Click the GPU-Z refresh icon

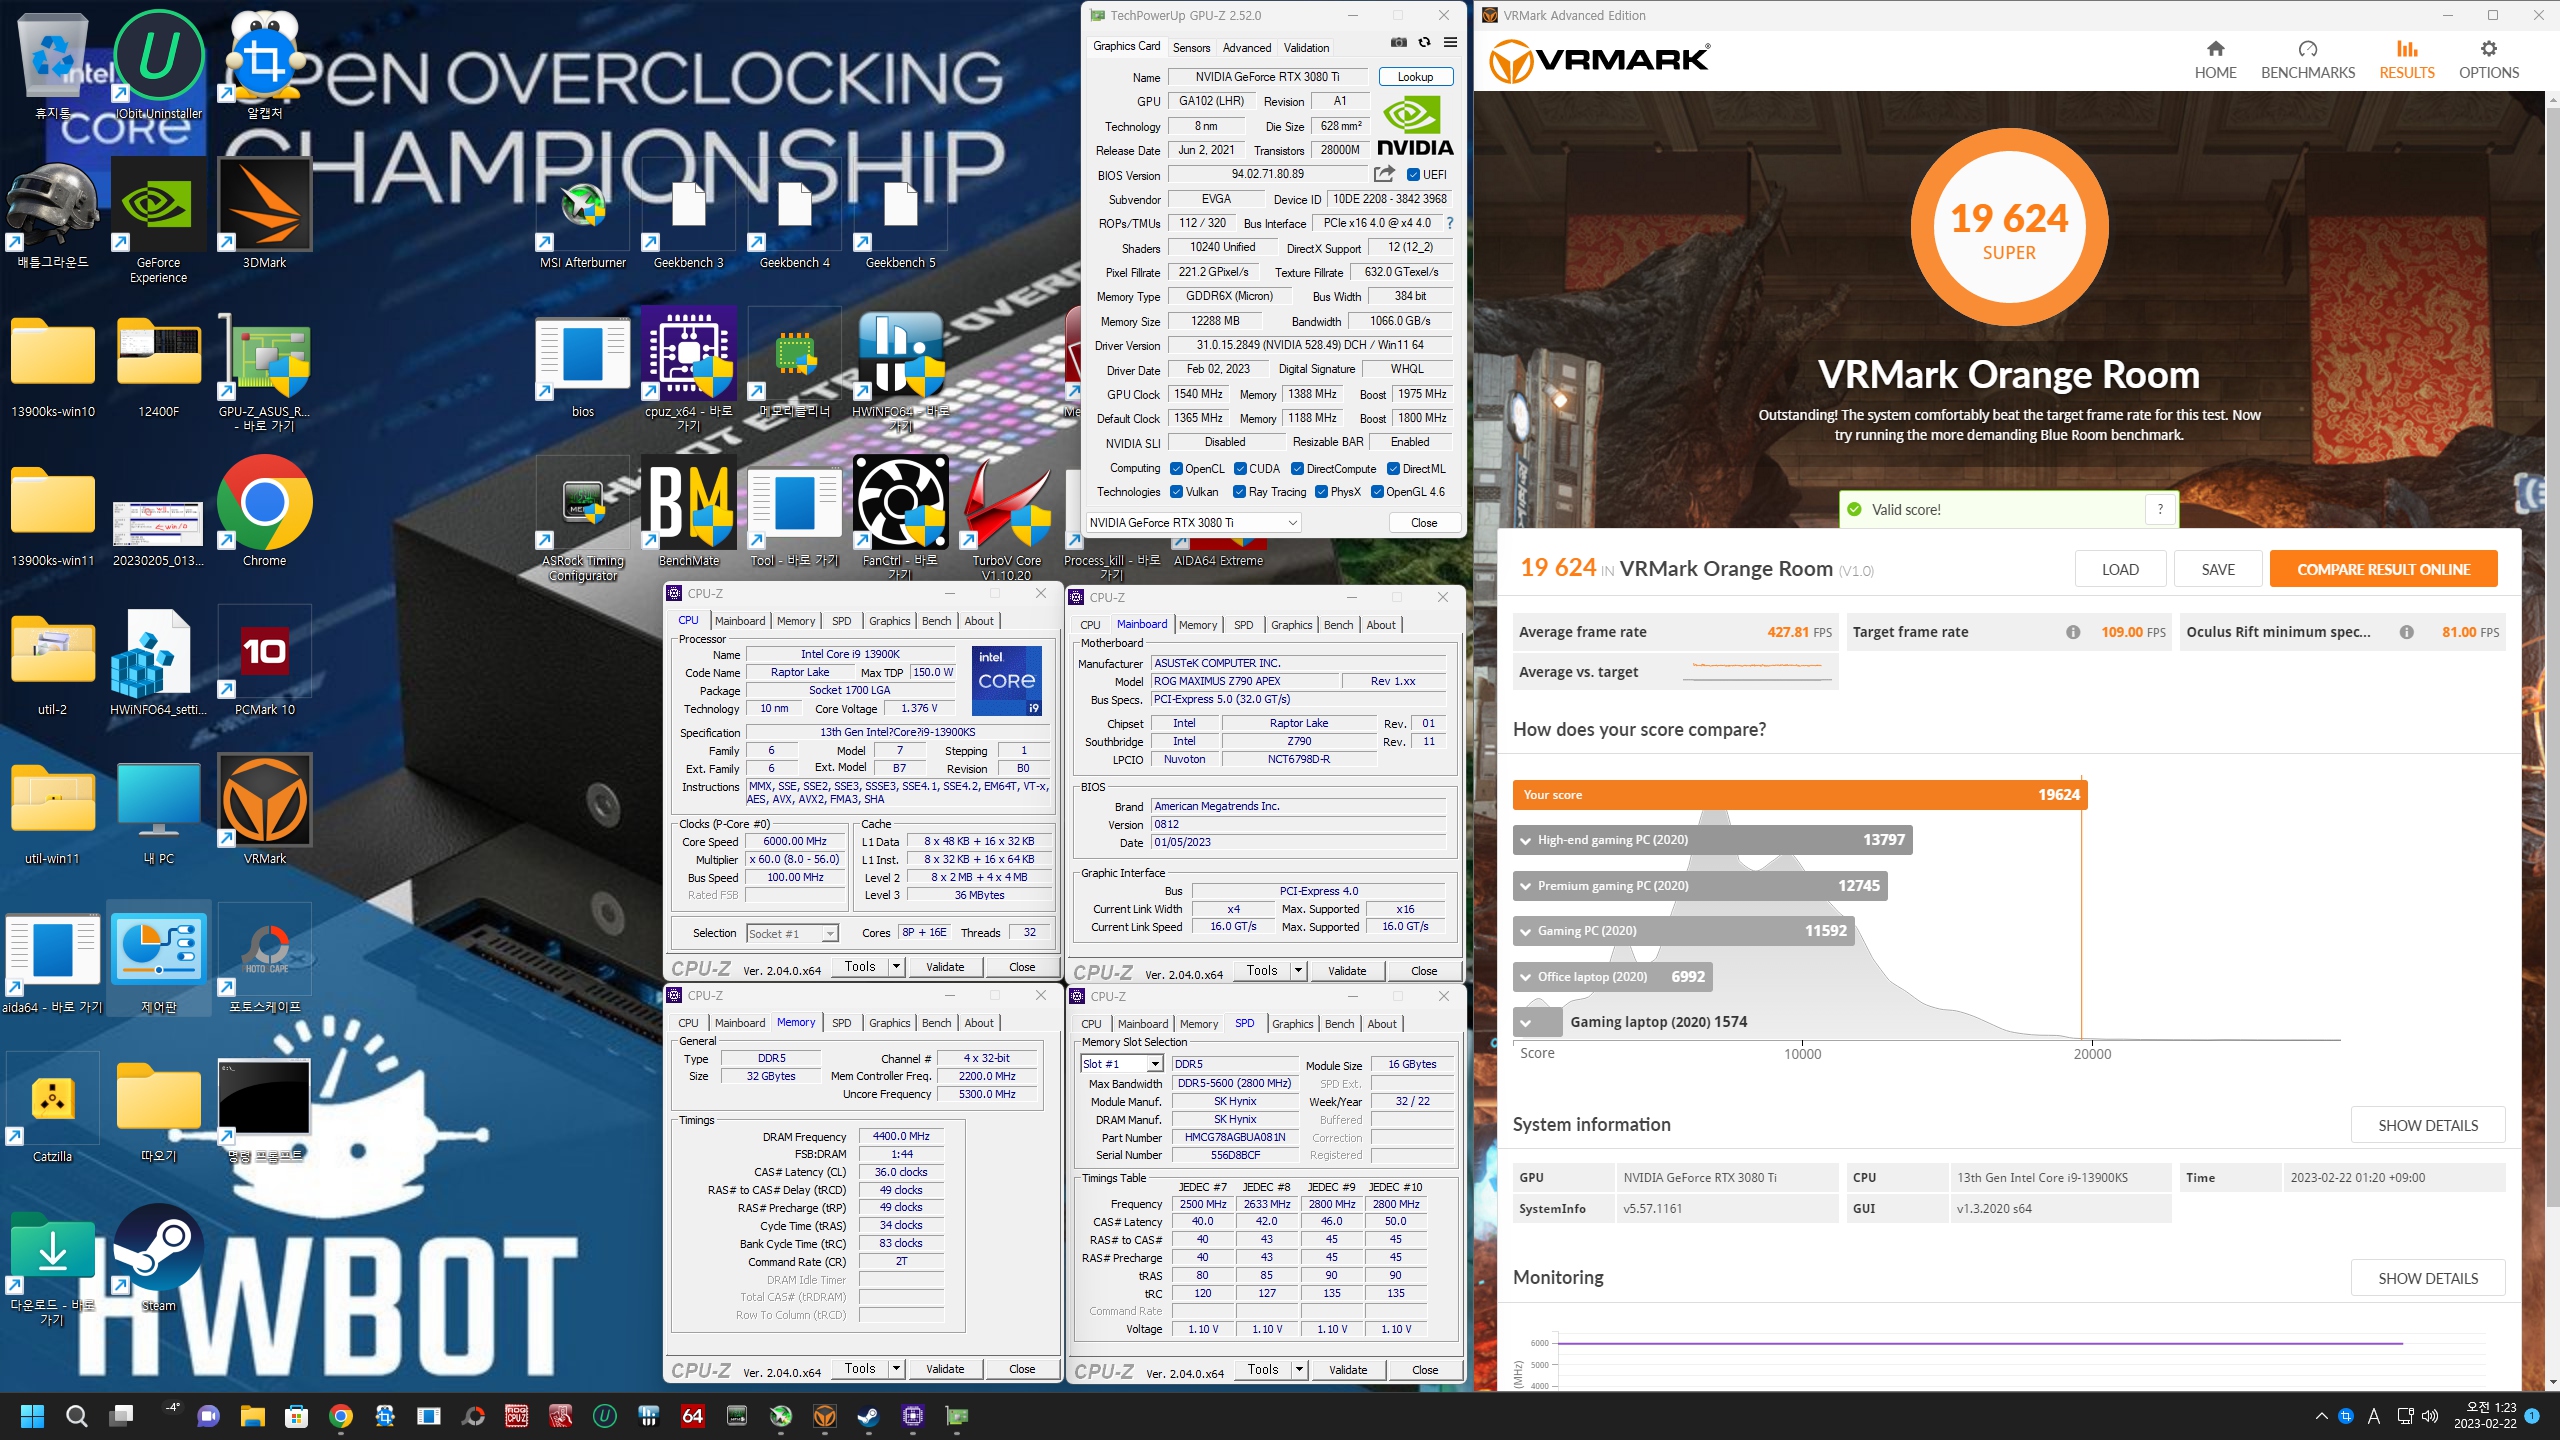click(1424, 43)
